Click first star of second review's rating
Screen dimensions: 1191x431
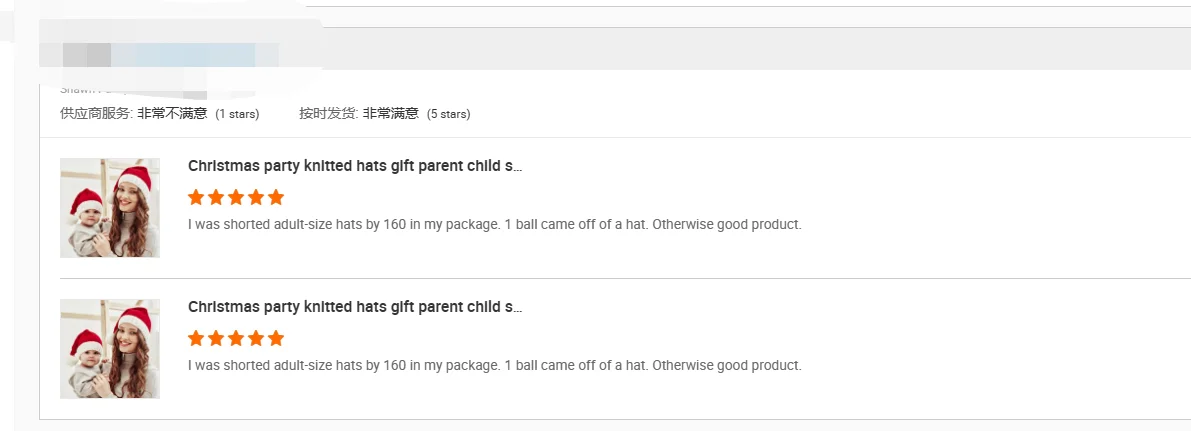pos(196,338)
